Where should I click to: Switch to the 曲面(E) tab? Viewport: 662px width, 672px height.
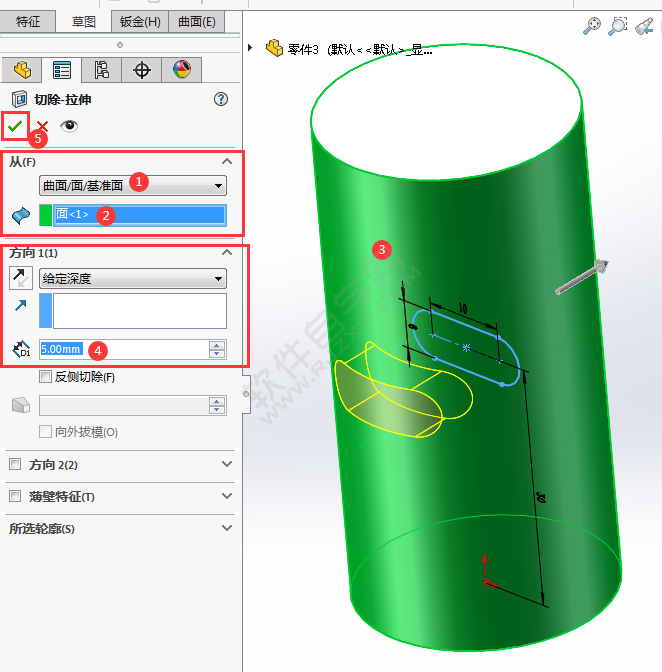coord(197,21)
